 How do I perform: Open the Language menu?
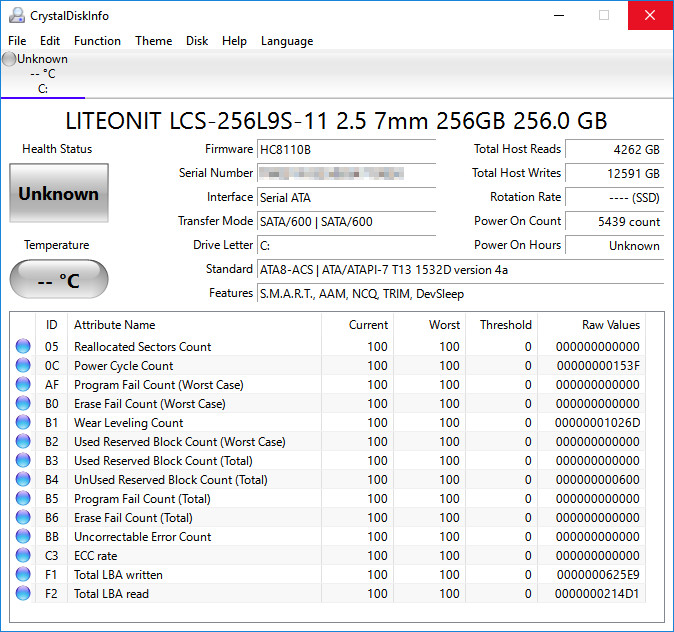point(287,41)
